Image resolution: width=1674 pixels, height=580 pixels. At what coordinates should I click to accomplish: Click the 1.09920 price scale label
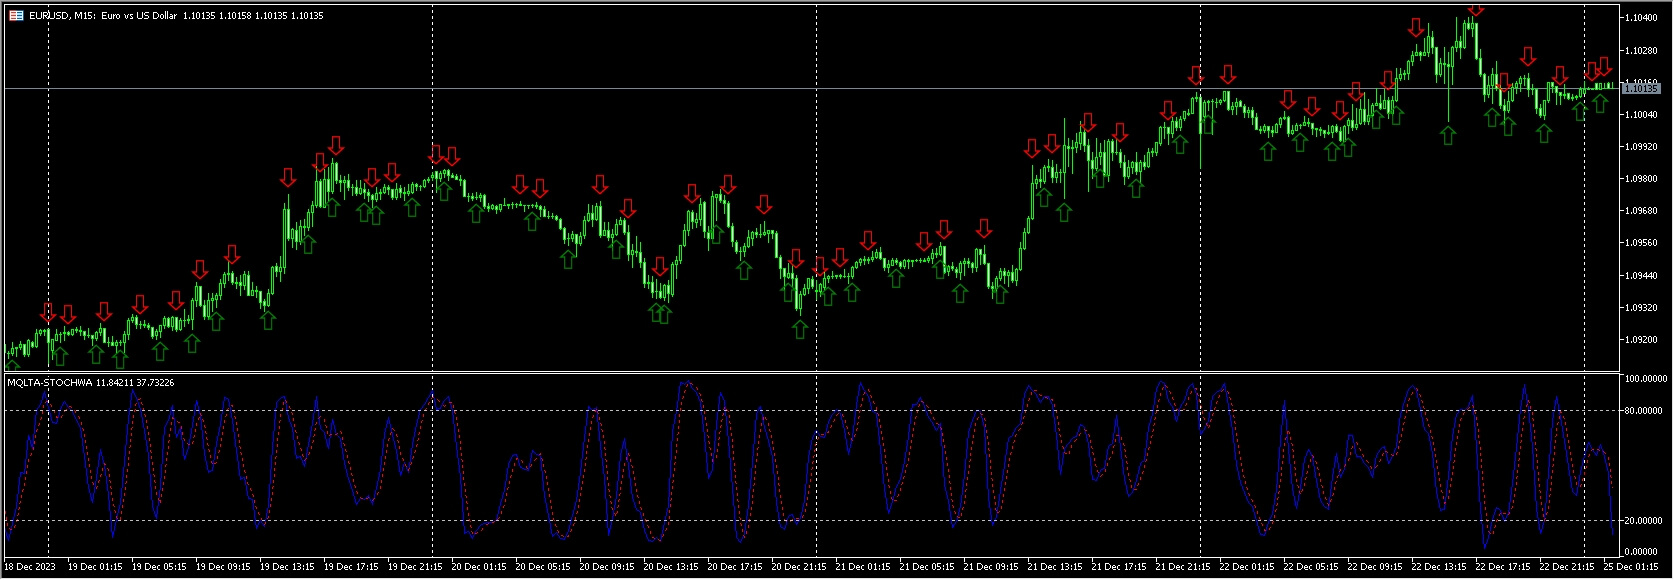coord(1641,146)
